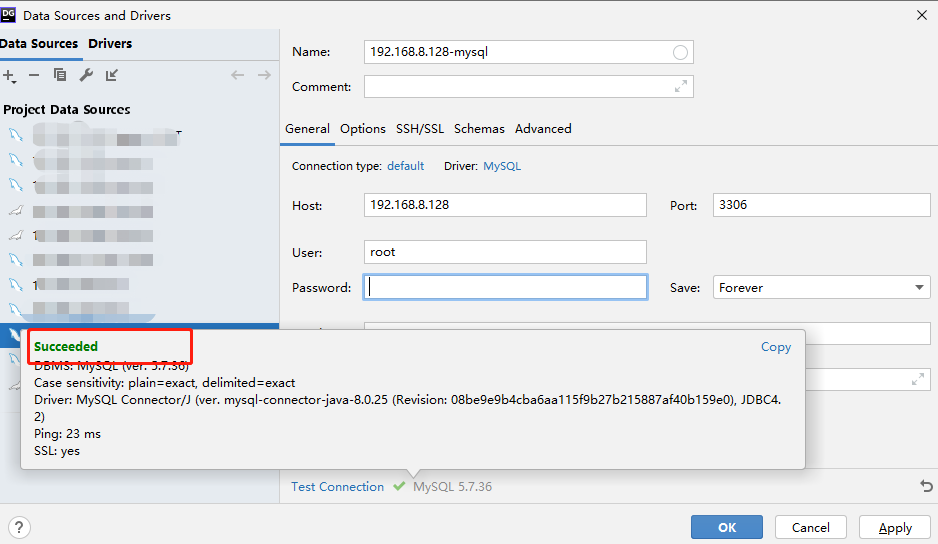938x544 pixels.
Task: Open the SSH/SSL tab
Action: pos(420,129)
